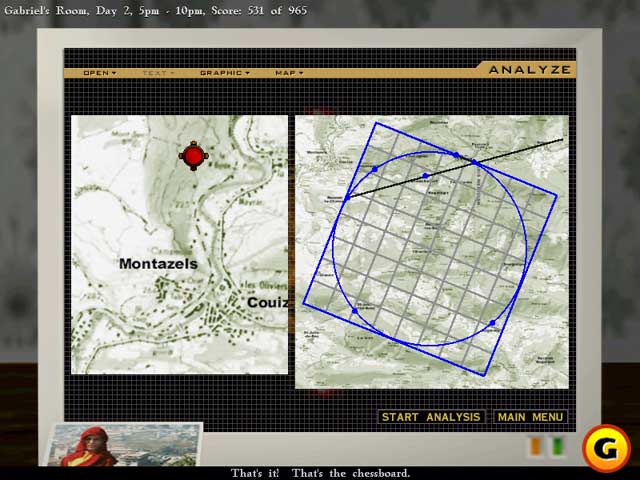
Task: Click the START ANALYSIS button
Action: (431, 417)
